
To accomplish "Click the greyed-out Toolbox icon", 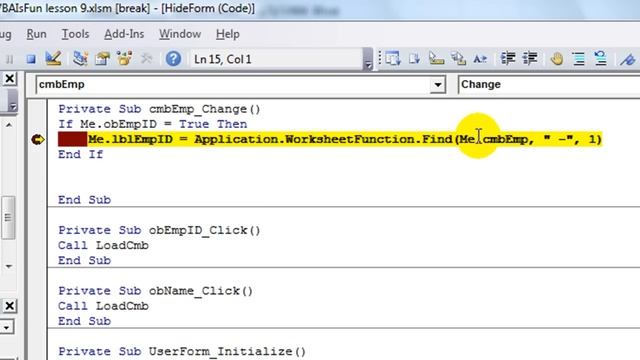I will (x=146, y=59).
